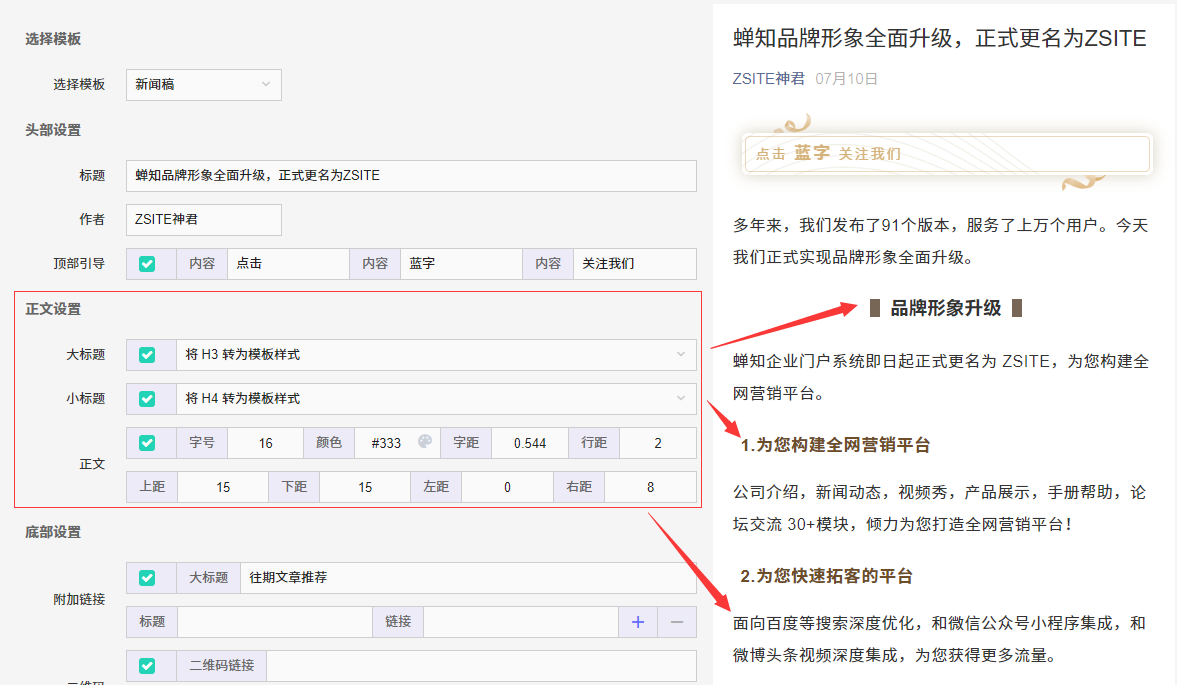
Task: Disable the top guide checkbox
Action: point(147,264)
